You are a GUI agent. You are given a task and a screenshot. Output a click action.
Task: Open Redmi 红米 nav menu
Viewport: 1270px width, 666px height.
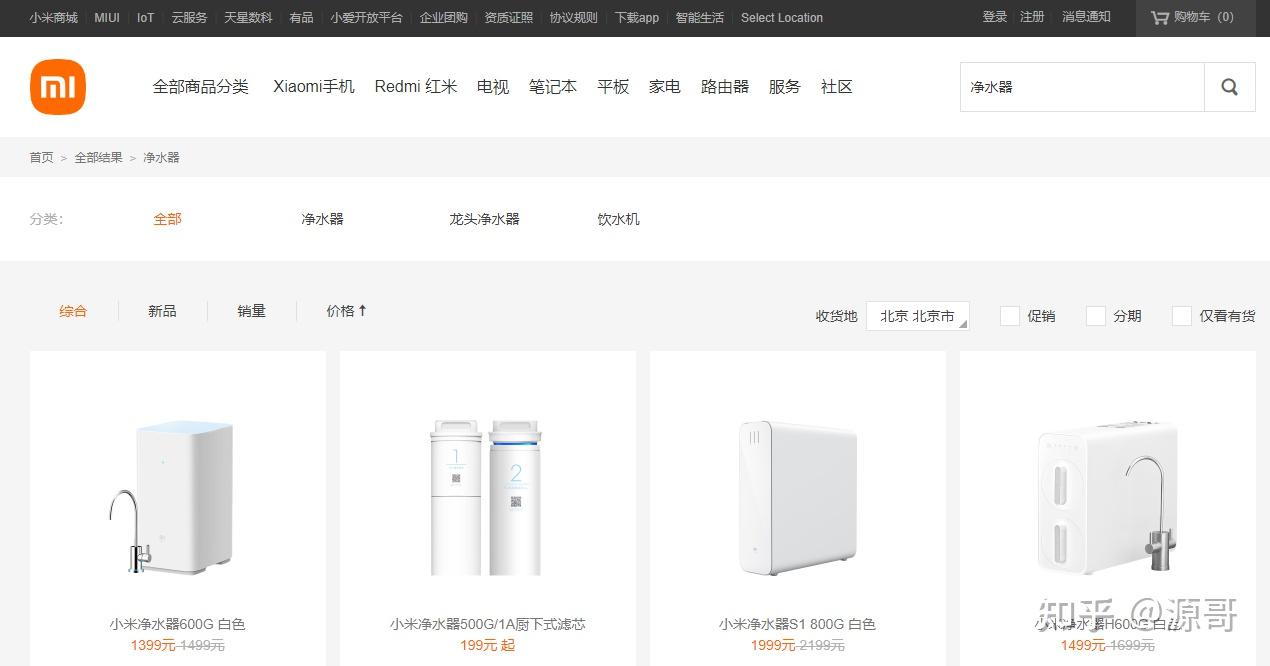416,87
